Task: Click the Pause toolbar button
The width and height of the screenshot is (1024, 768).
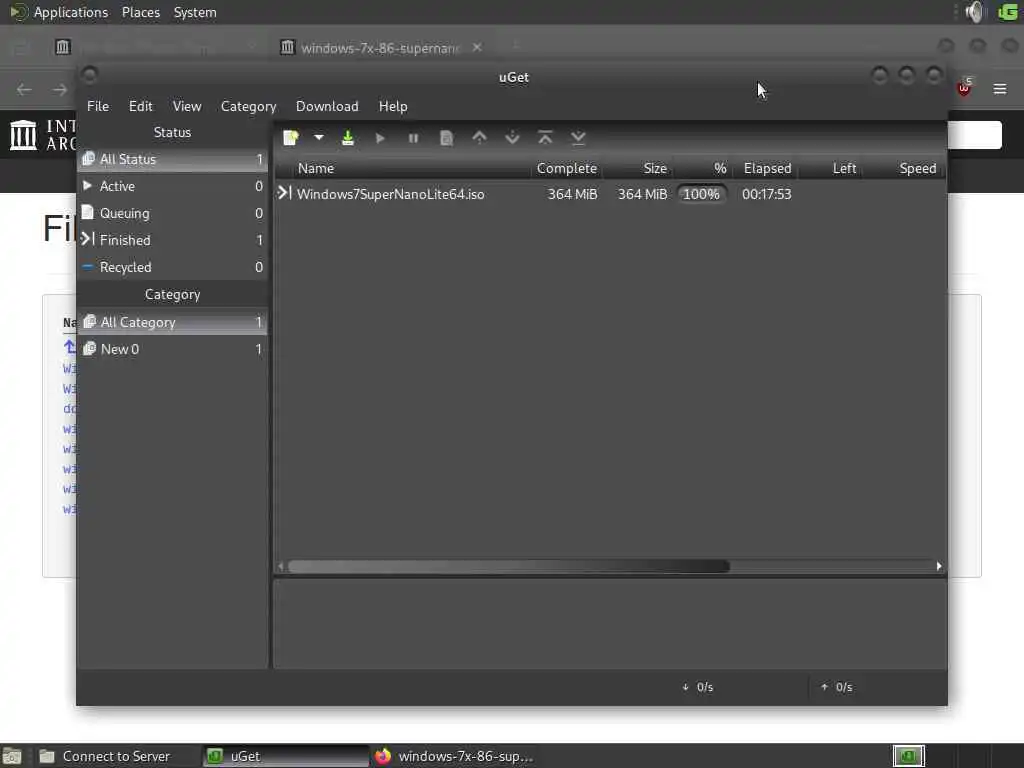Action: 413,138
